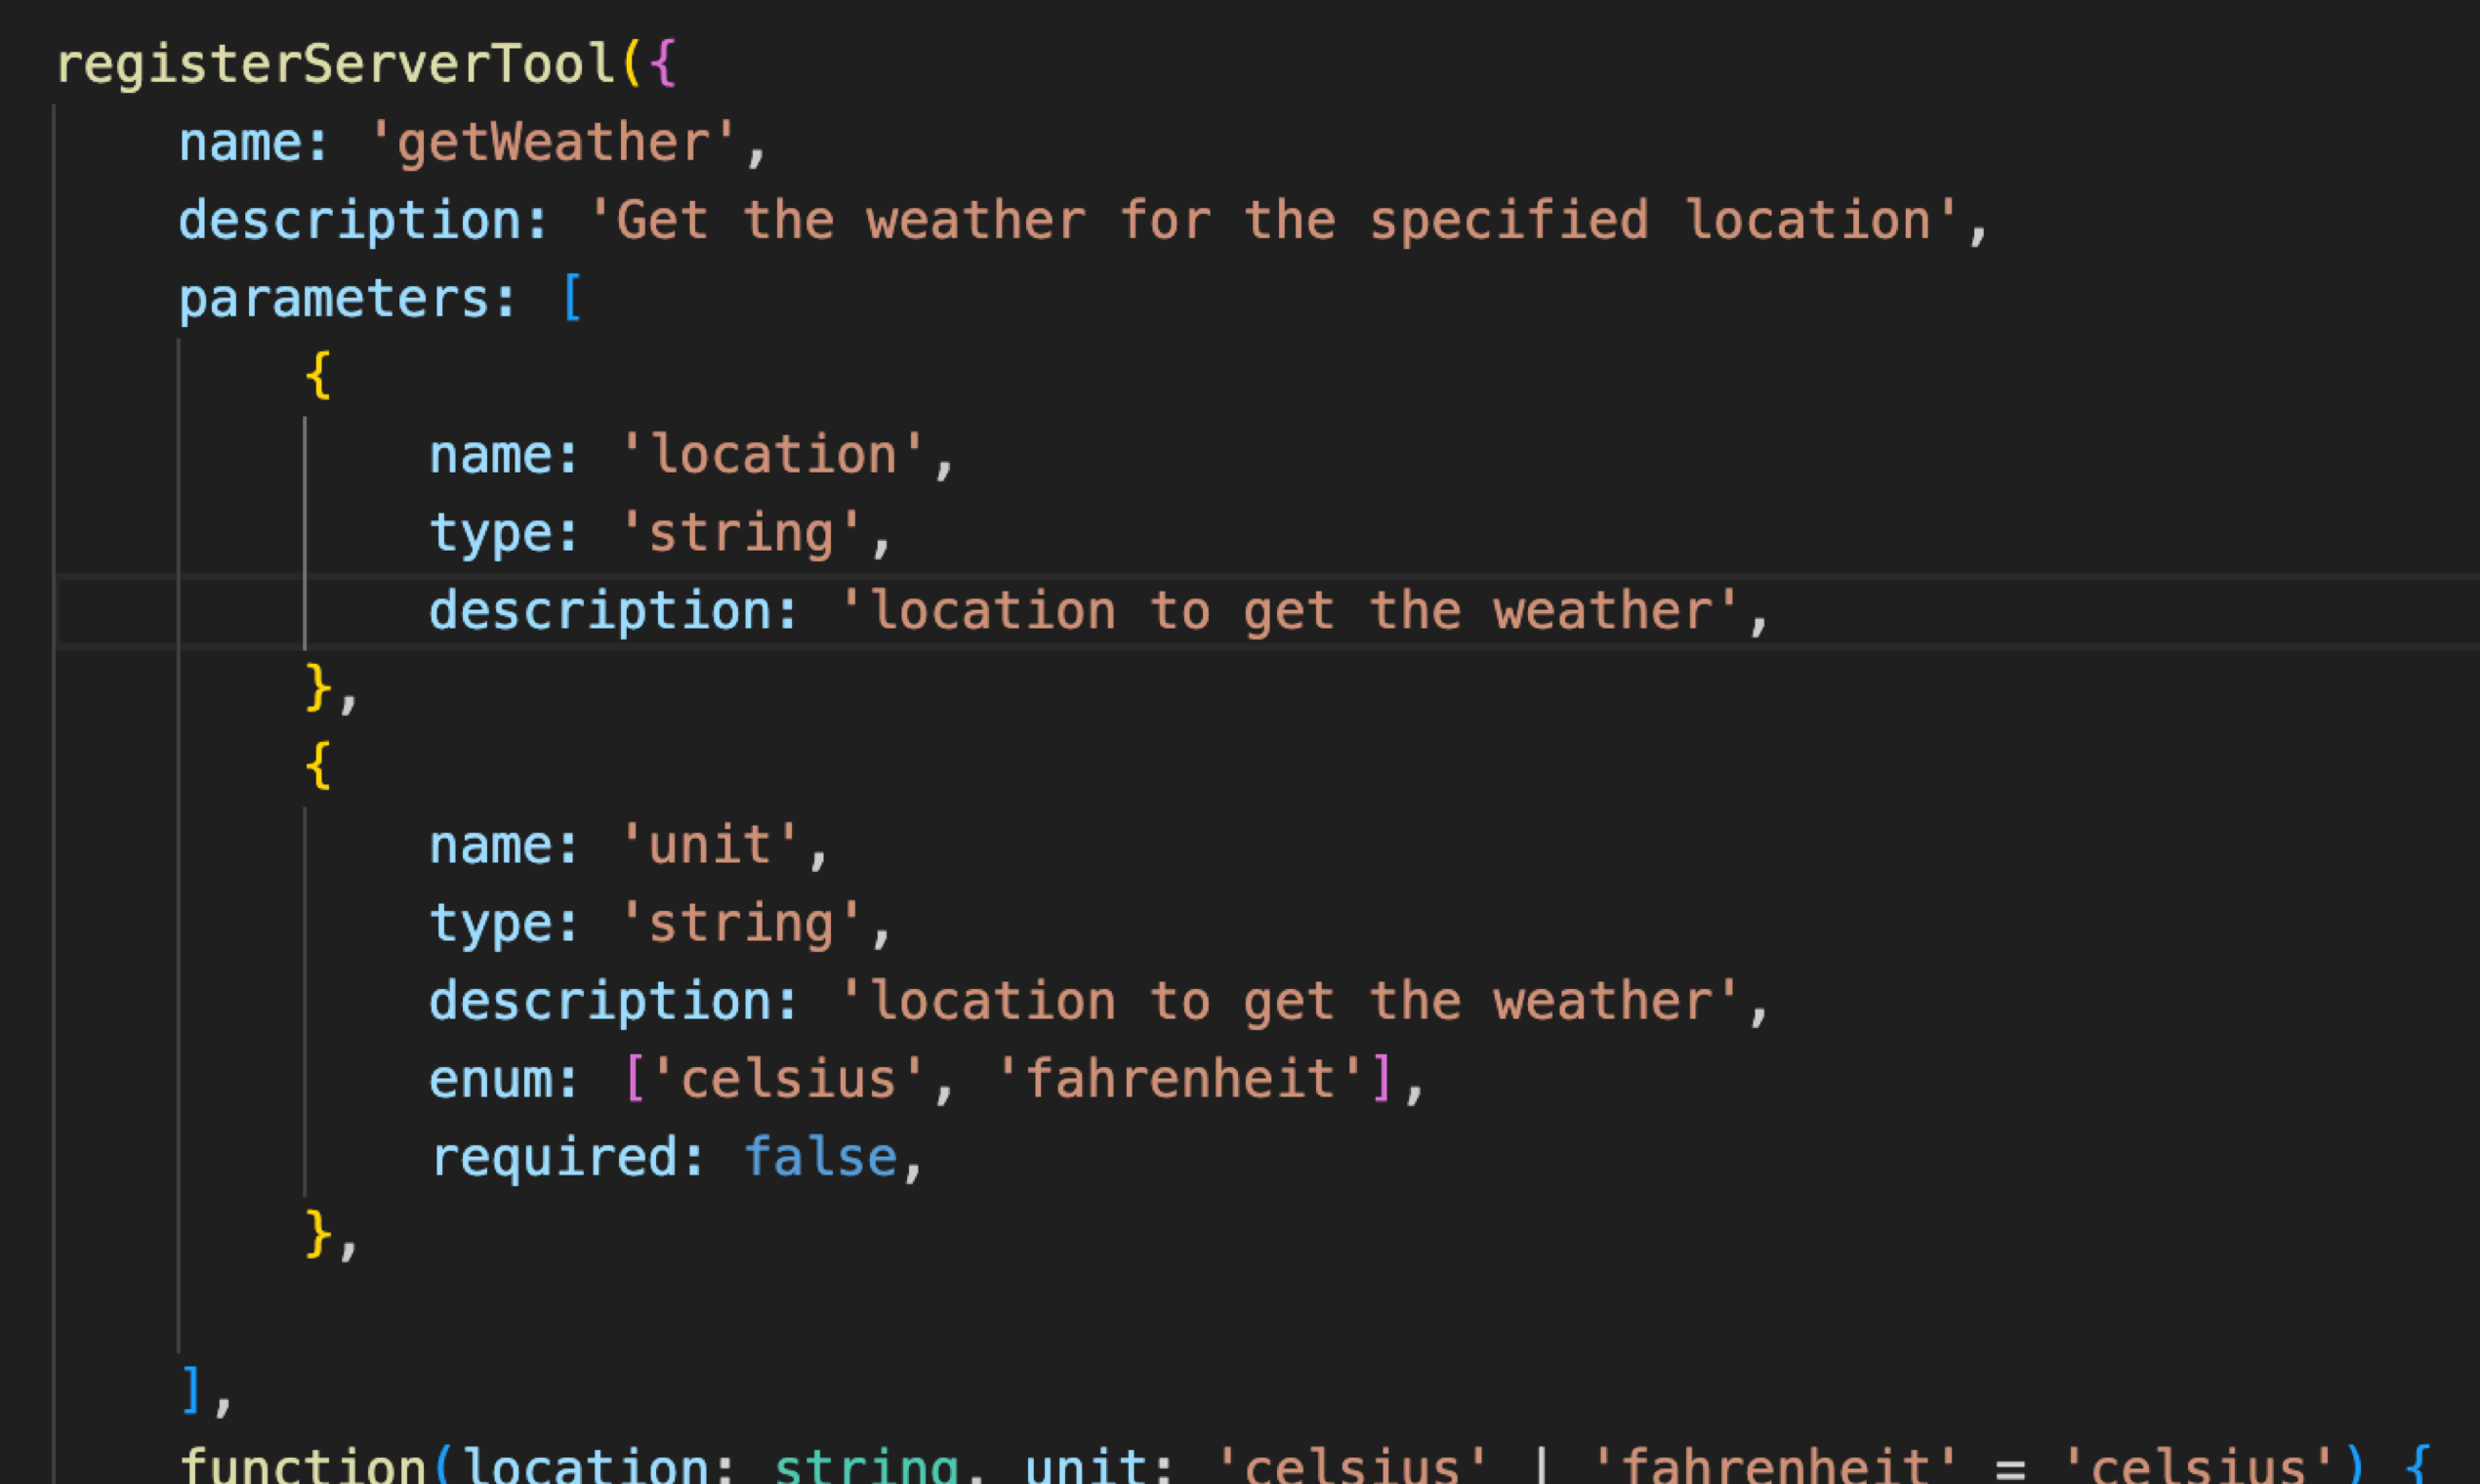The width and height of the screenshot is (2480, 1484).
Task: Click the registerServerTool function name
Action: [x=335, y=65]
